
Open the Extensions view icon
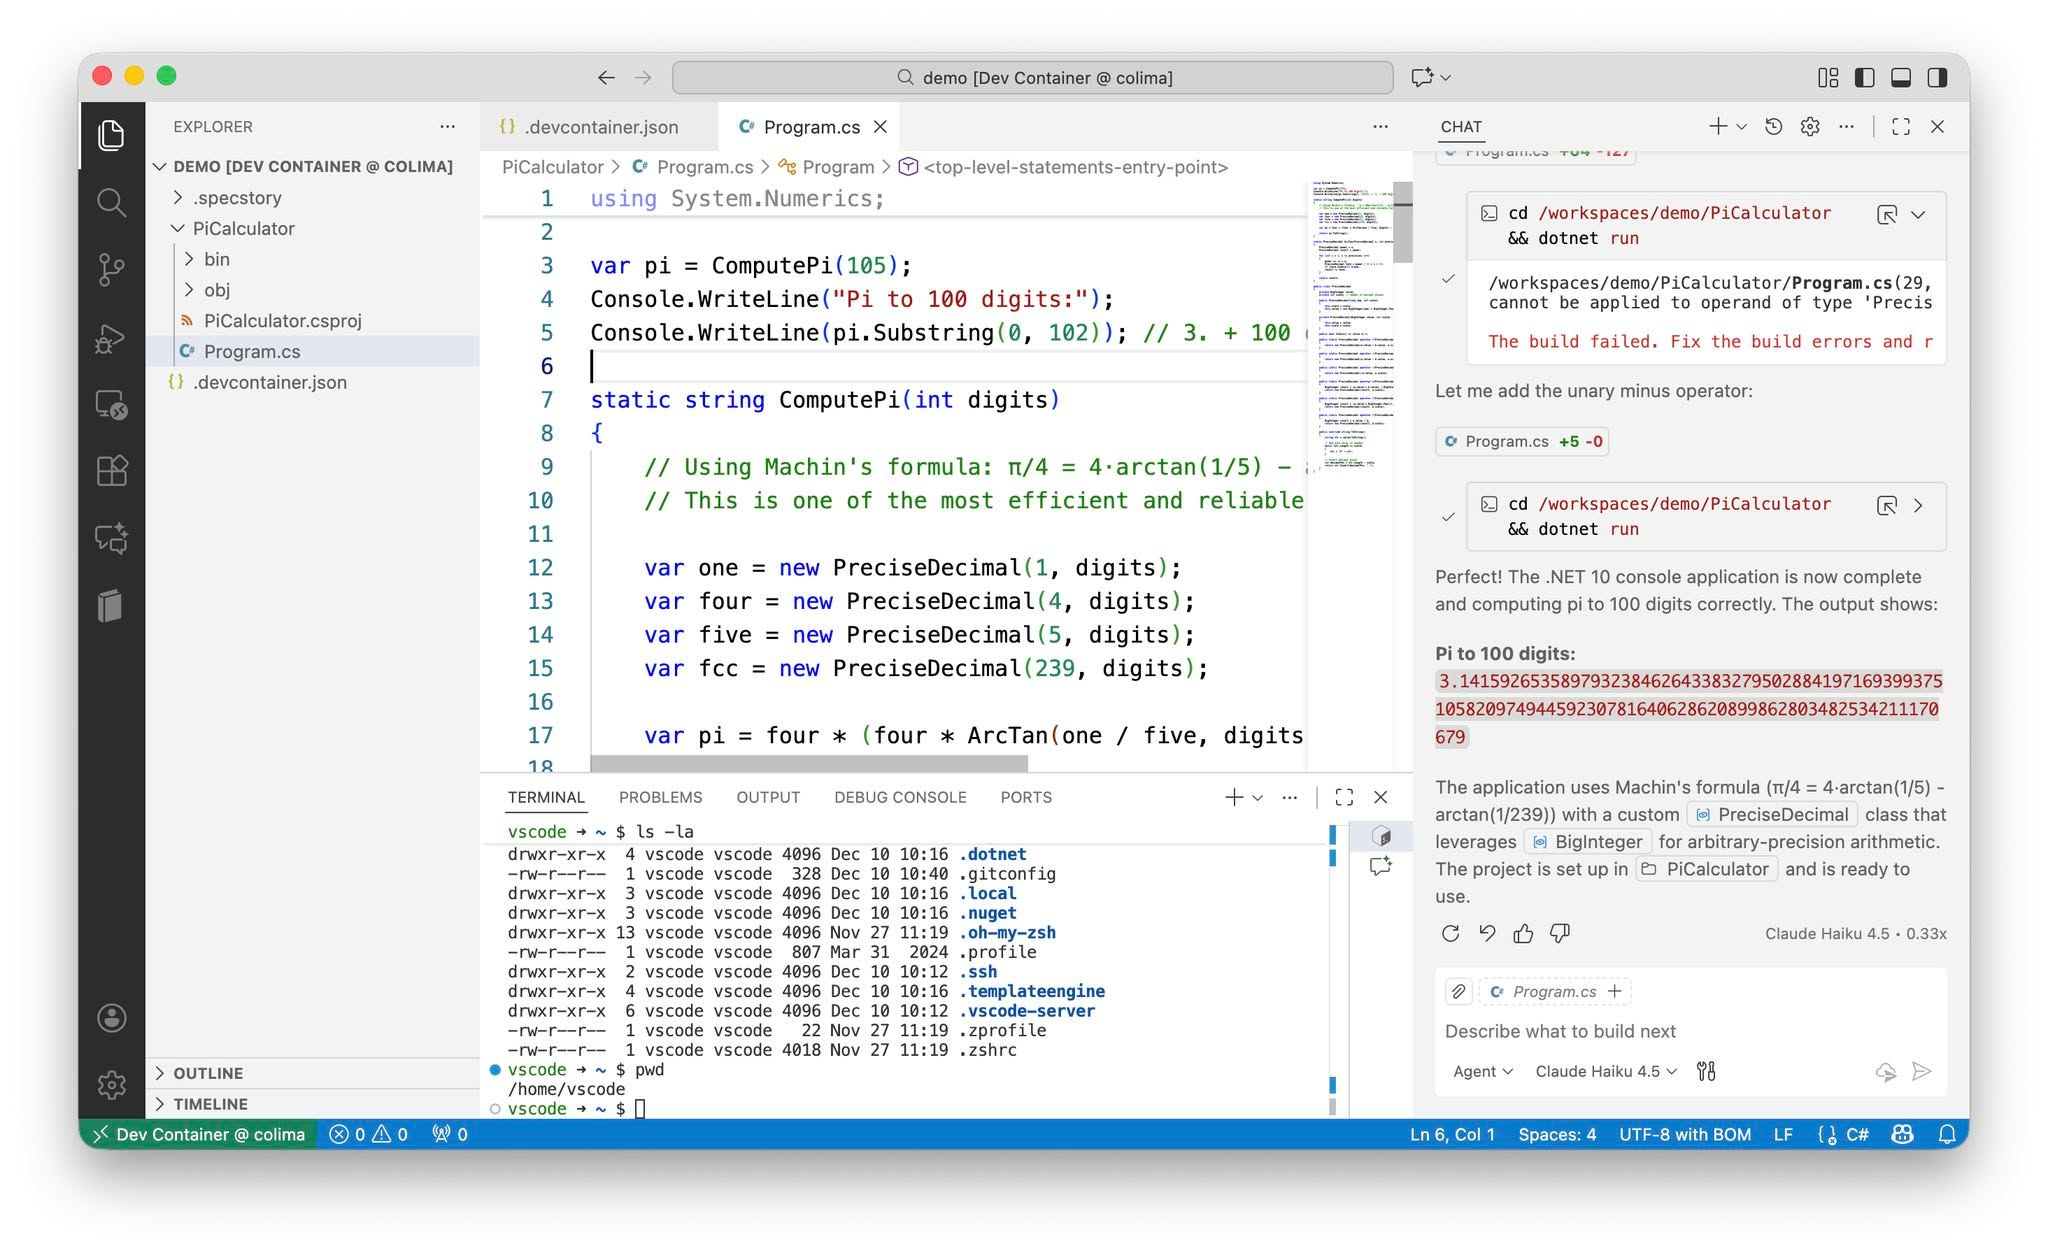(x=111, y=470)
